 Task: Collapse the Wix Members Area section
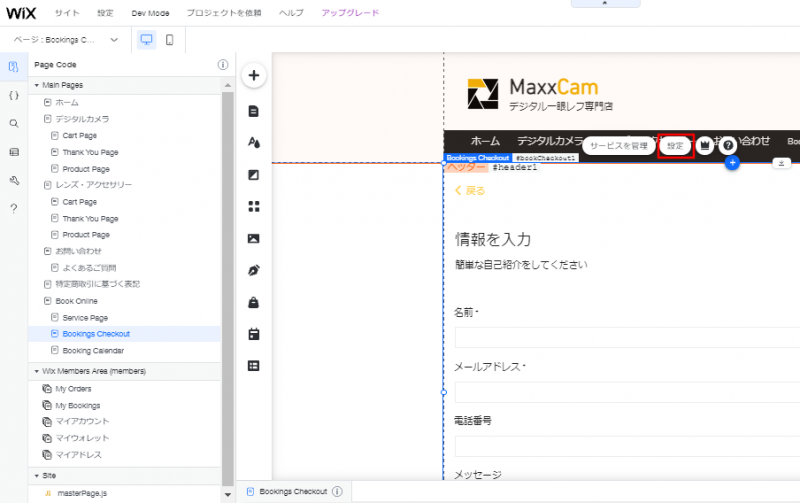(37, 371)
